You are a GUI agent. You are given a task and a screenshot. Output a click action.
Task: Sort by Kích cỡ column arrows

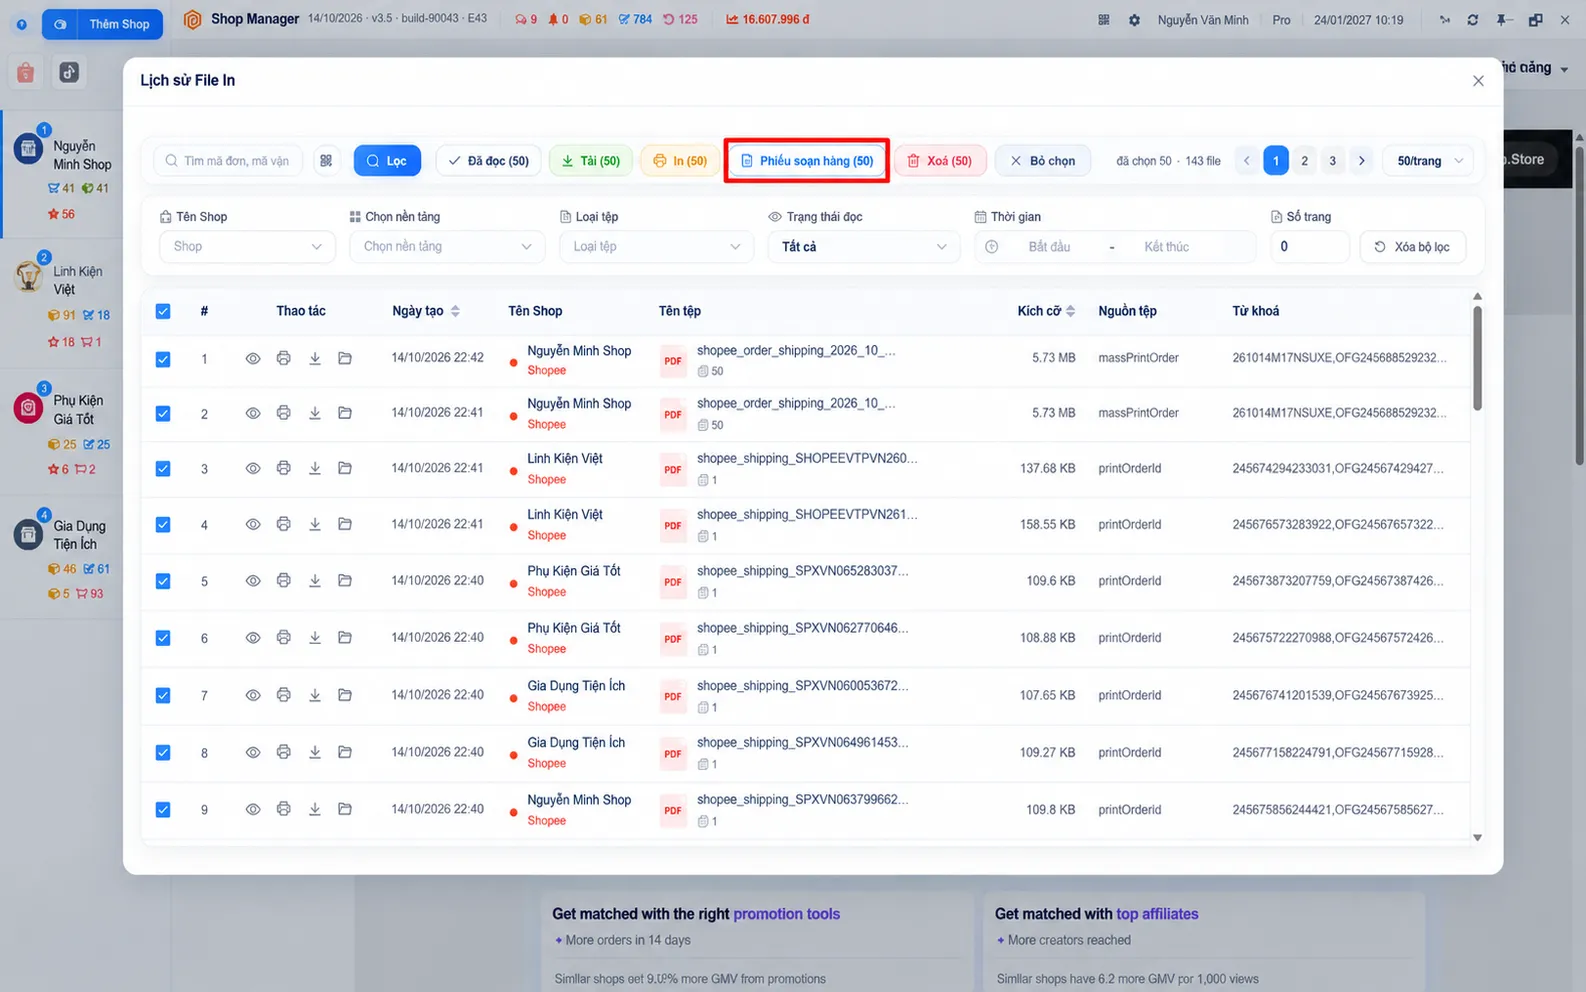[x=1070, y=311]
